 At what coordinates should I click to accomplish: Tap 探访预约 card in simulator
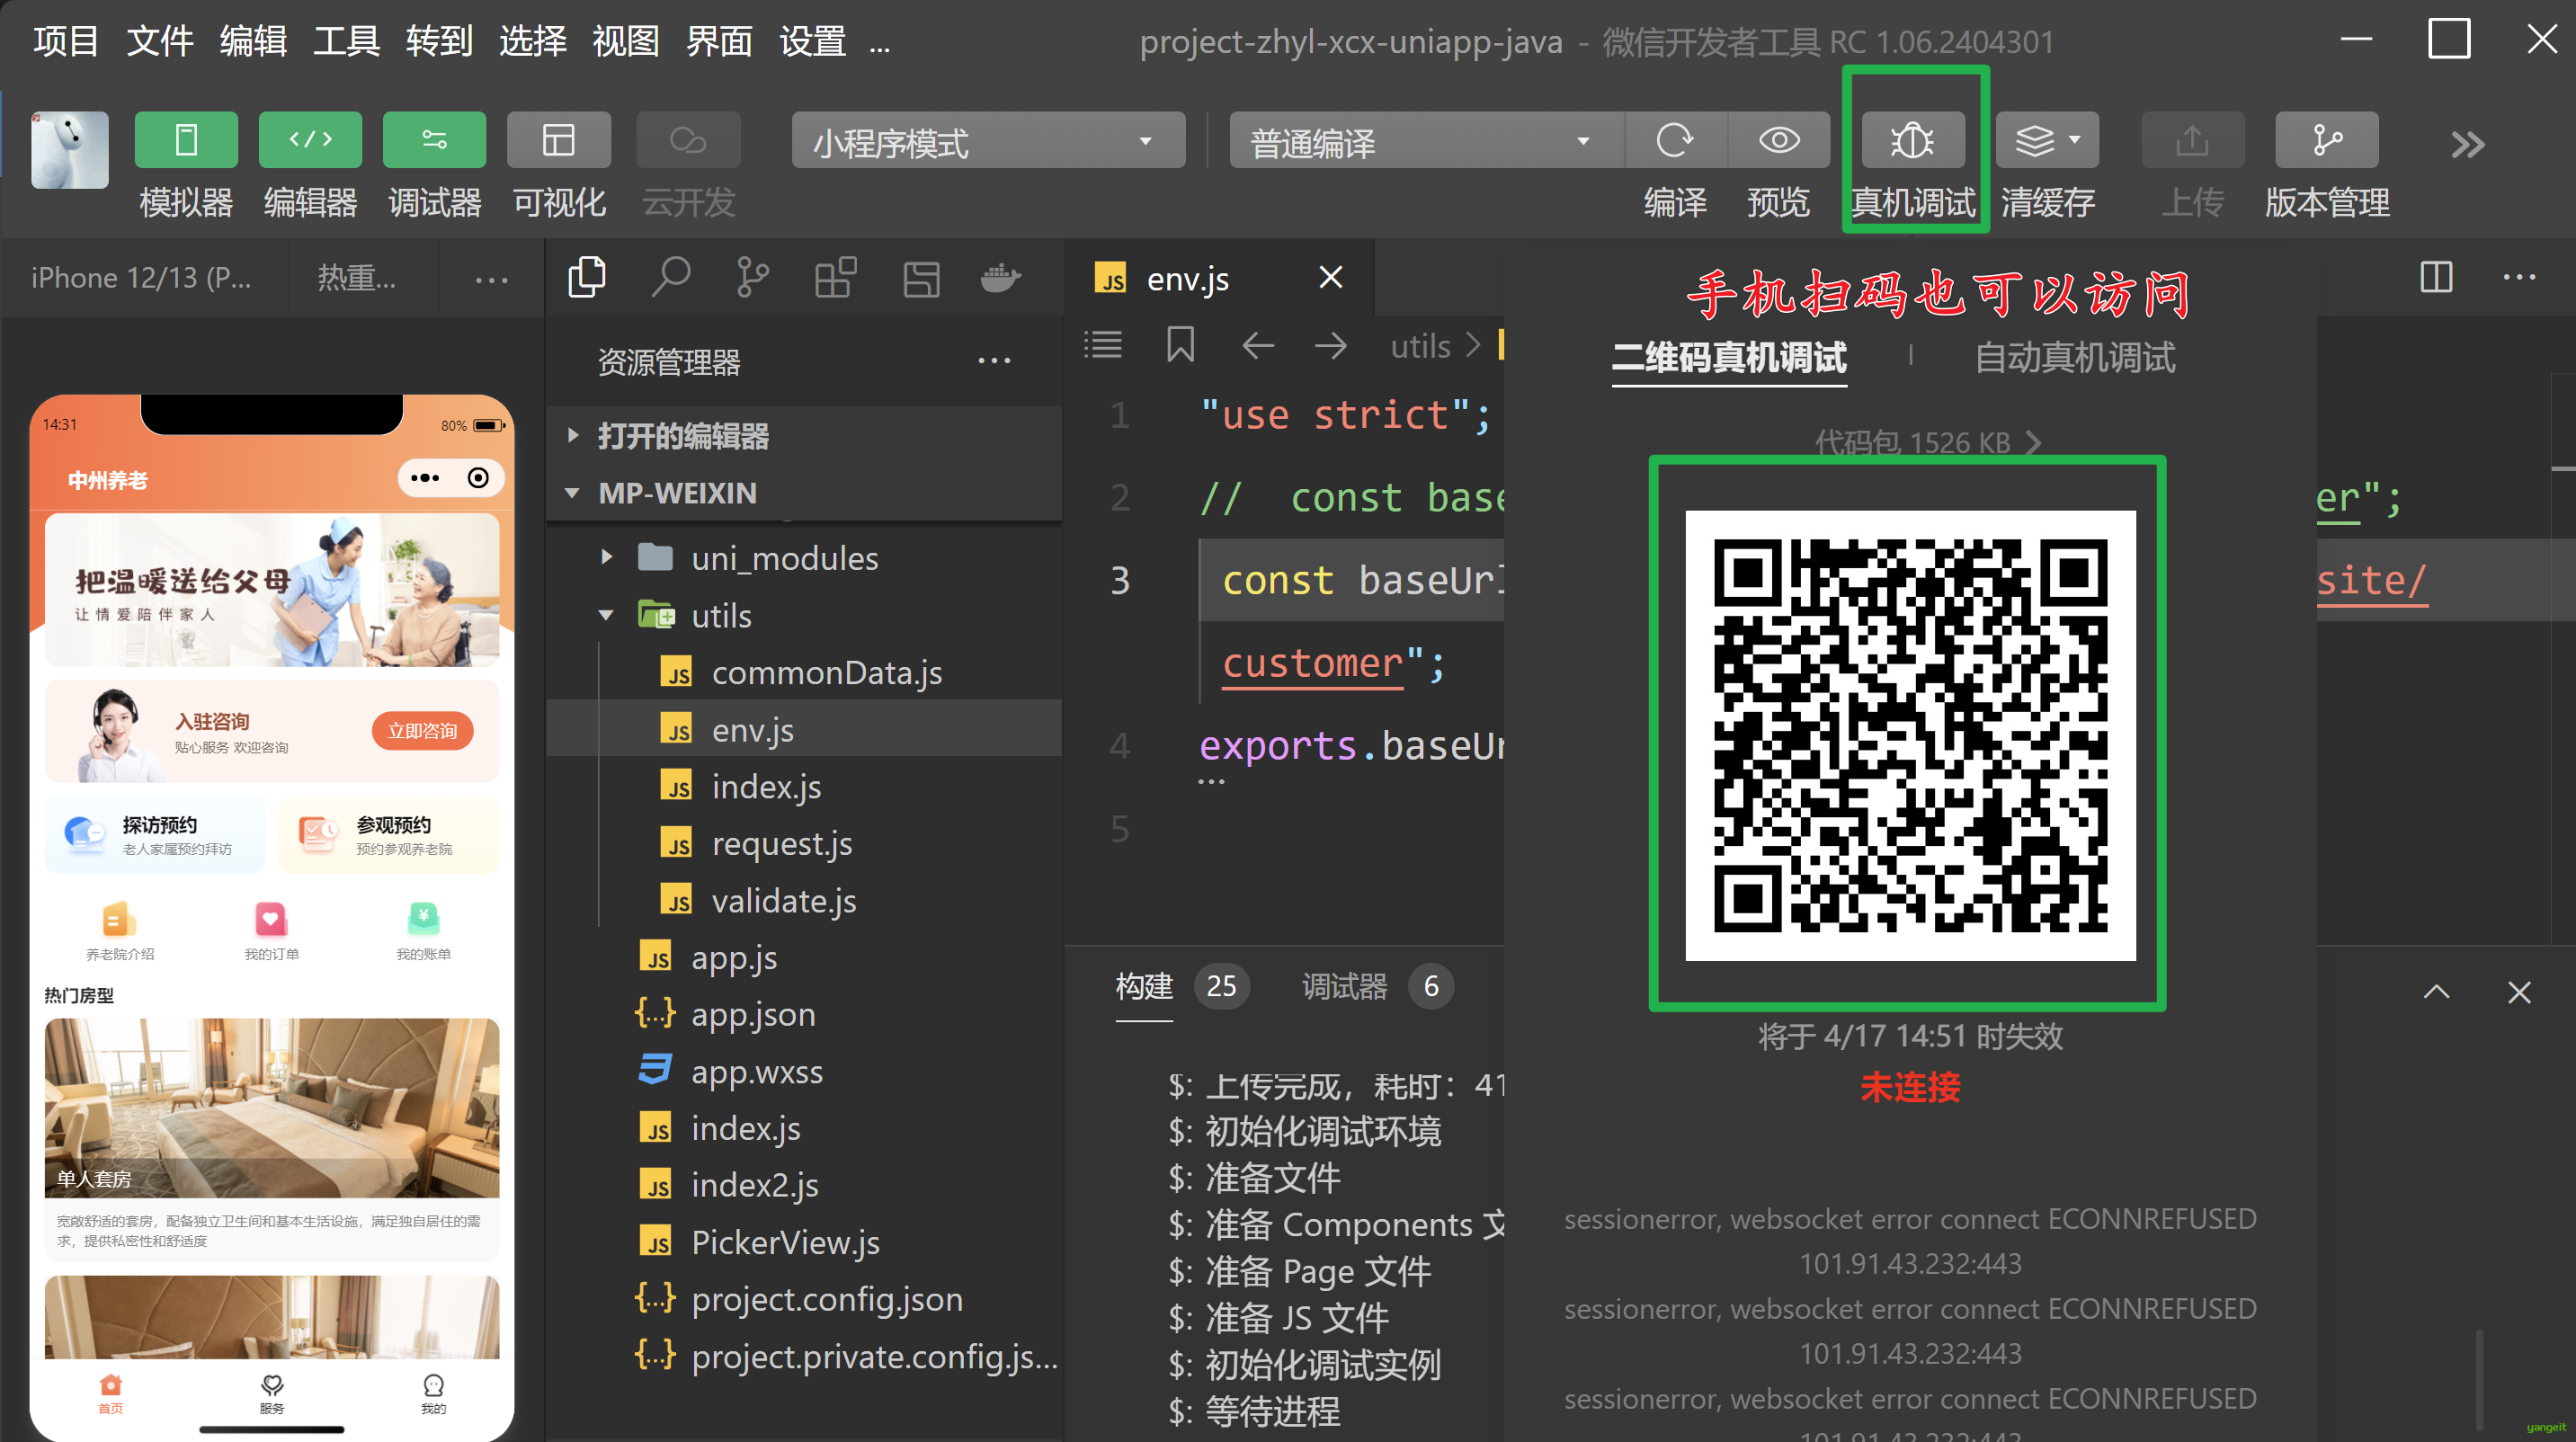(x=155, y=834)
